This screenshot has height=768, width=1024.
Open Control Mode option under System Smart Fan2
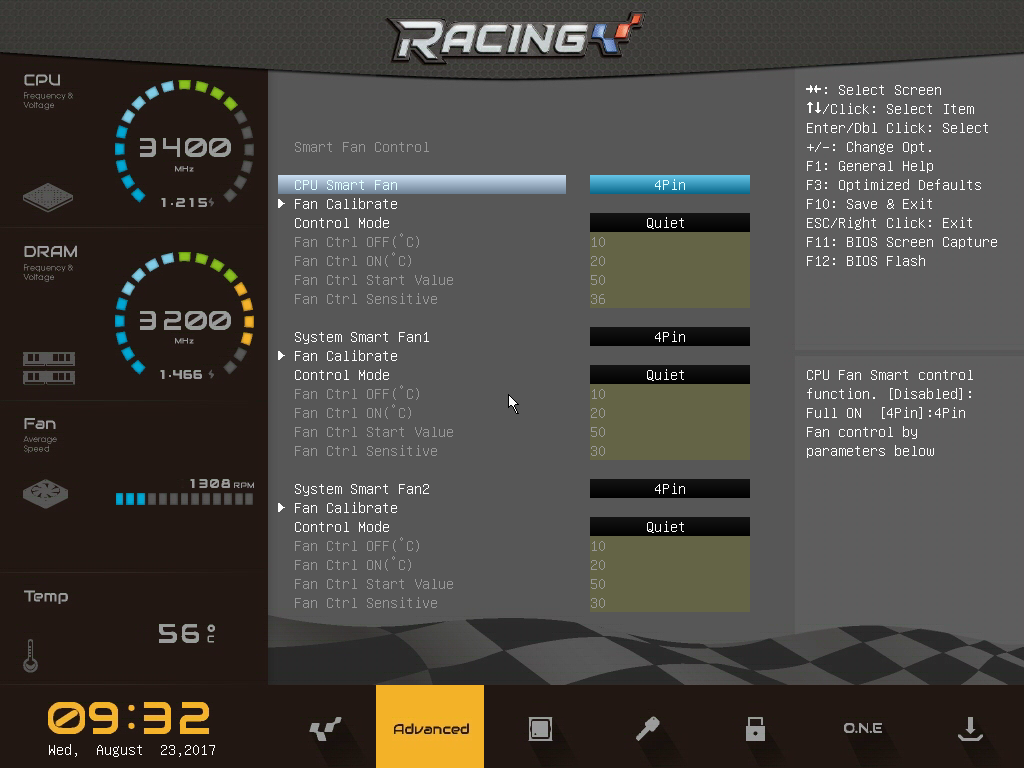[x=669, y=527]
